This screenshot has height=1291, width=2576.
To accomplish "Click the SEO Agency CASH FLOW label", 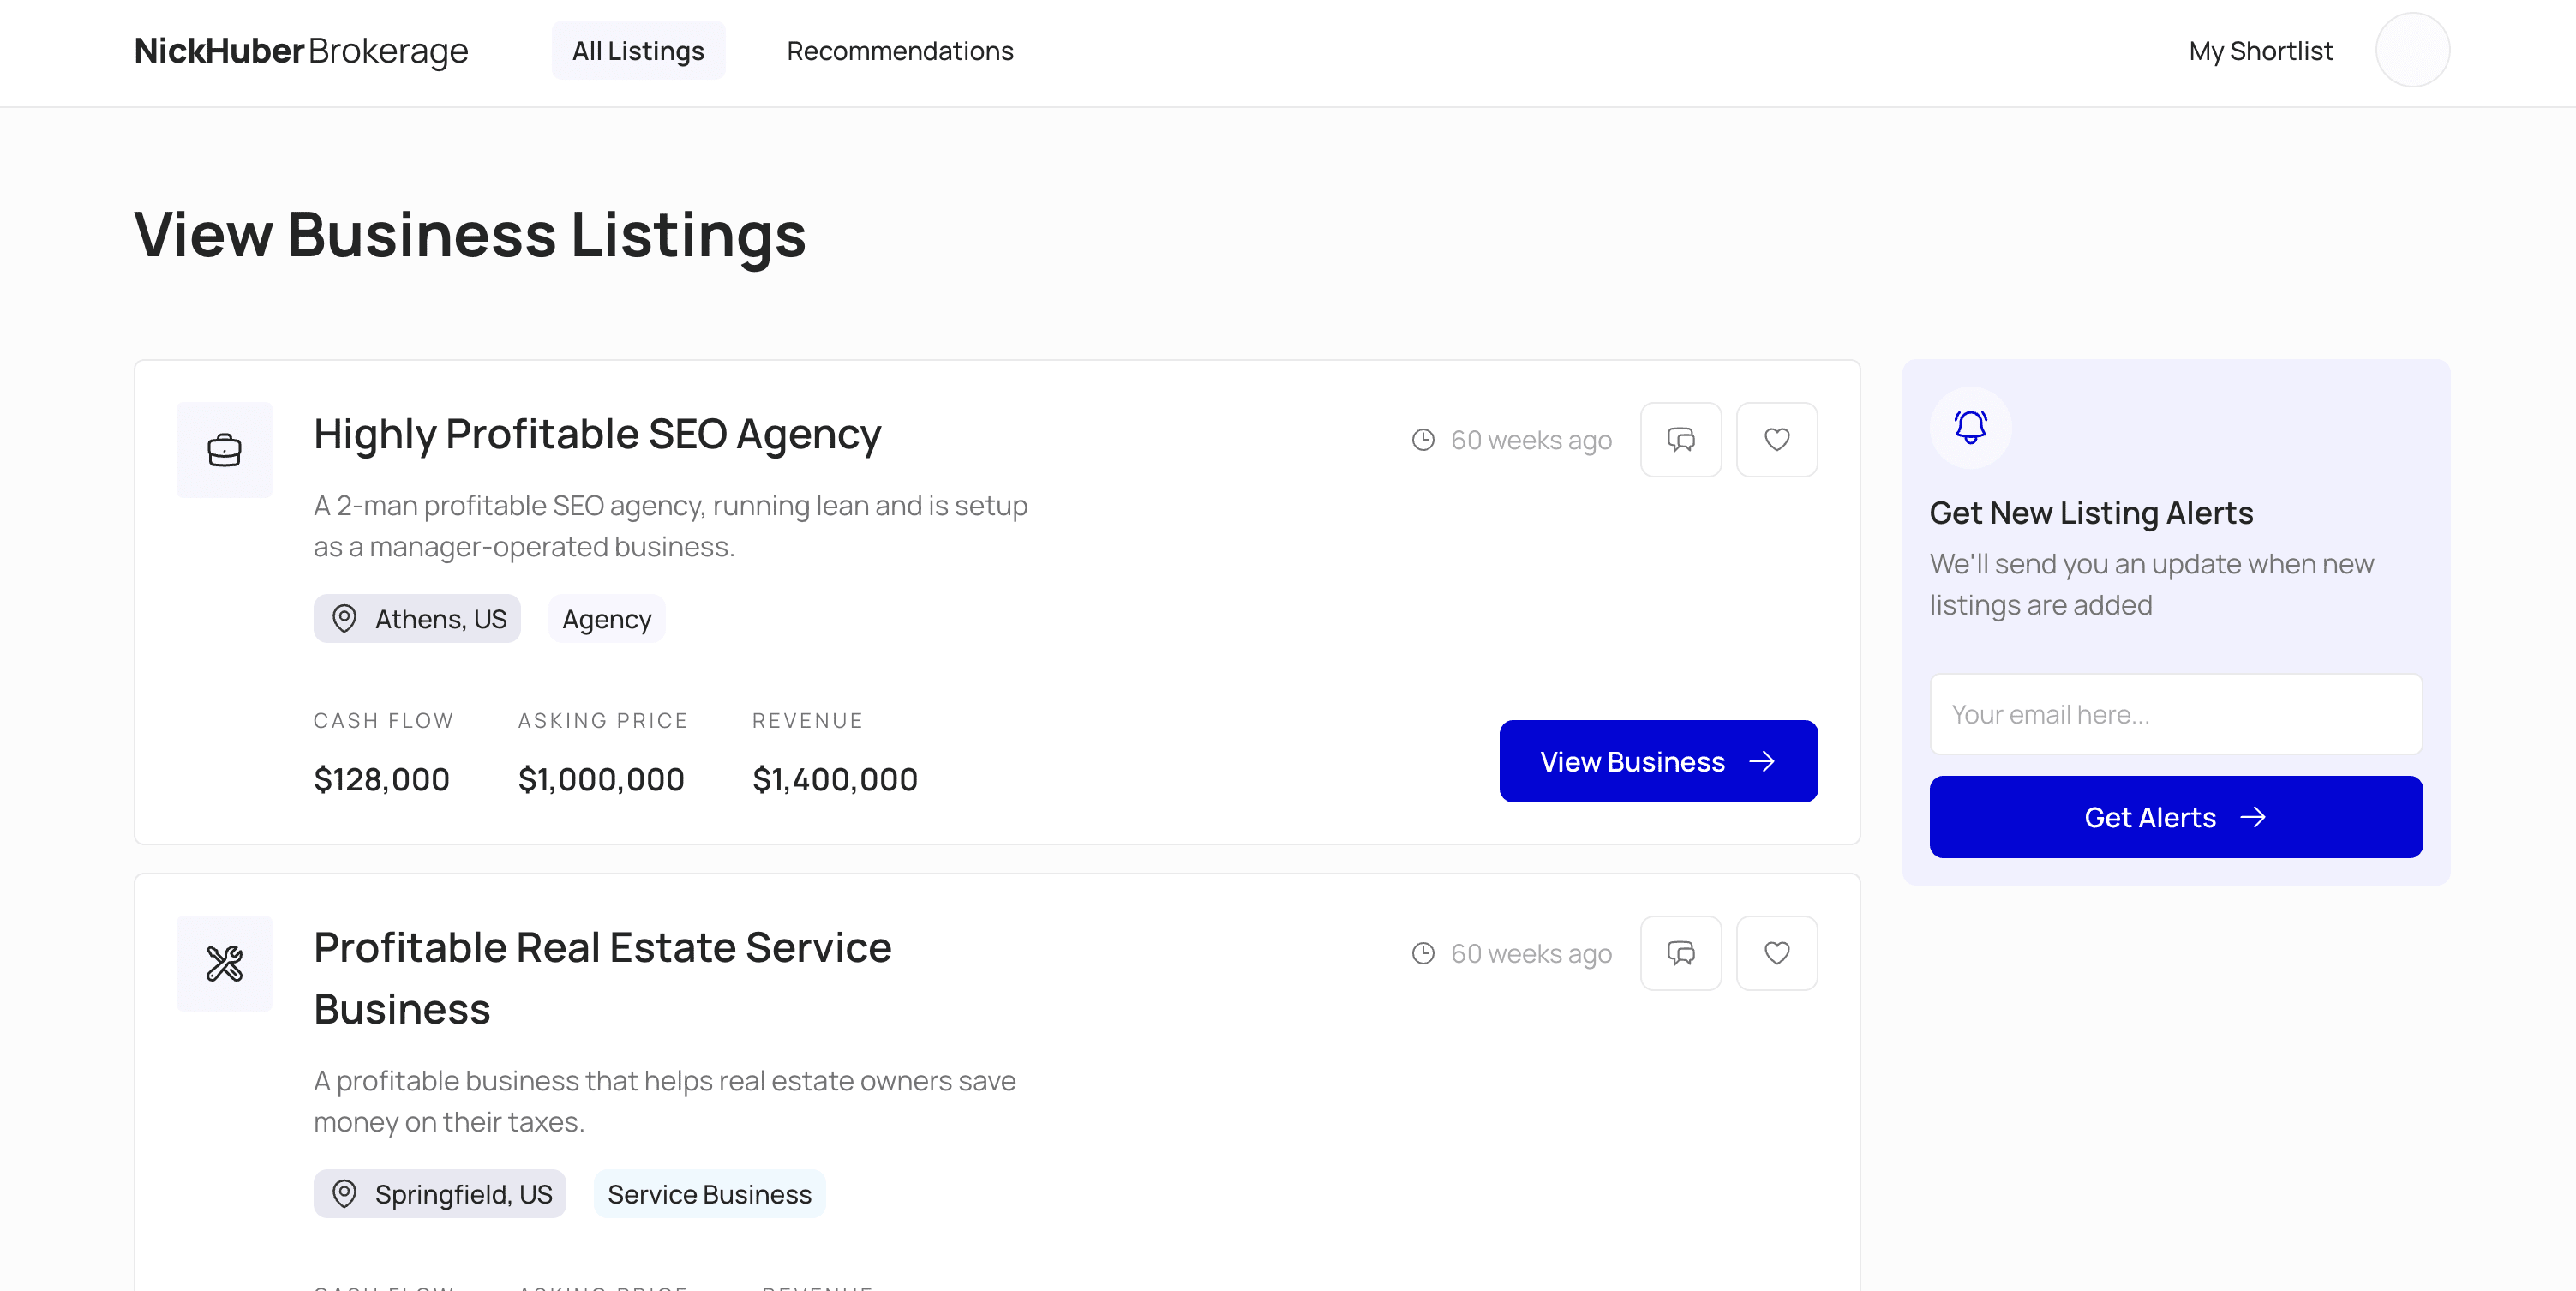I will point(384,720).
